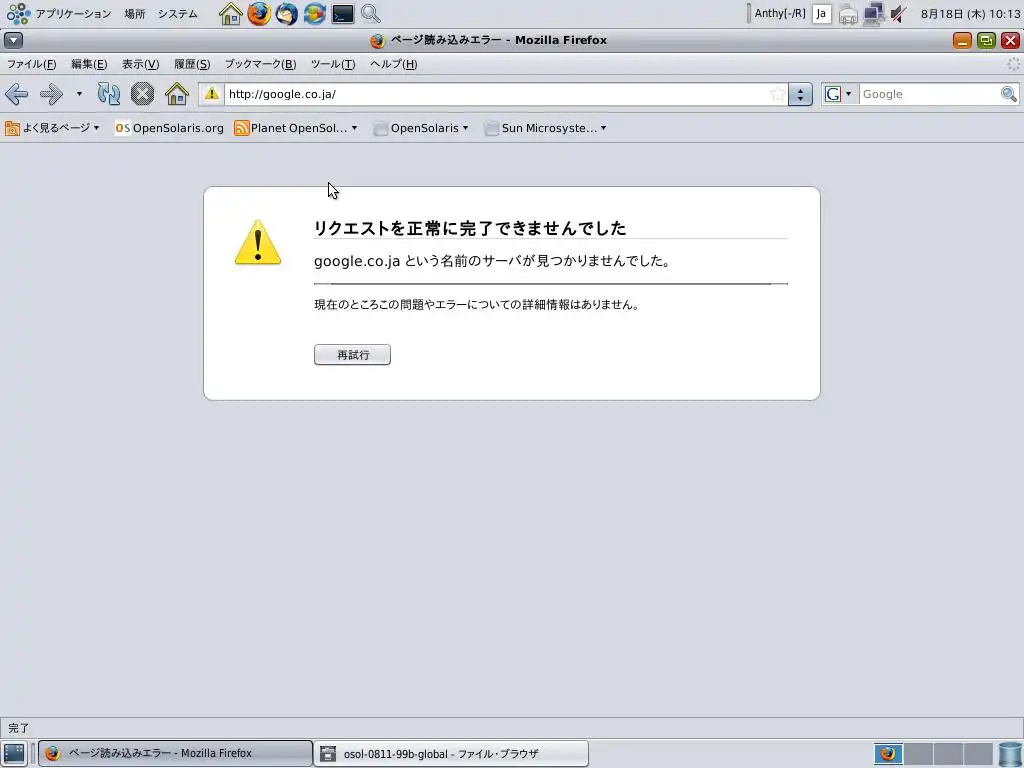Click the forward navigation arrow
This screenshot has height=768, width=1024.
(51, 94)
